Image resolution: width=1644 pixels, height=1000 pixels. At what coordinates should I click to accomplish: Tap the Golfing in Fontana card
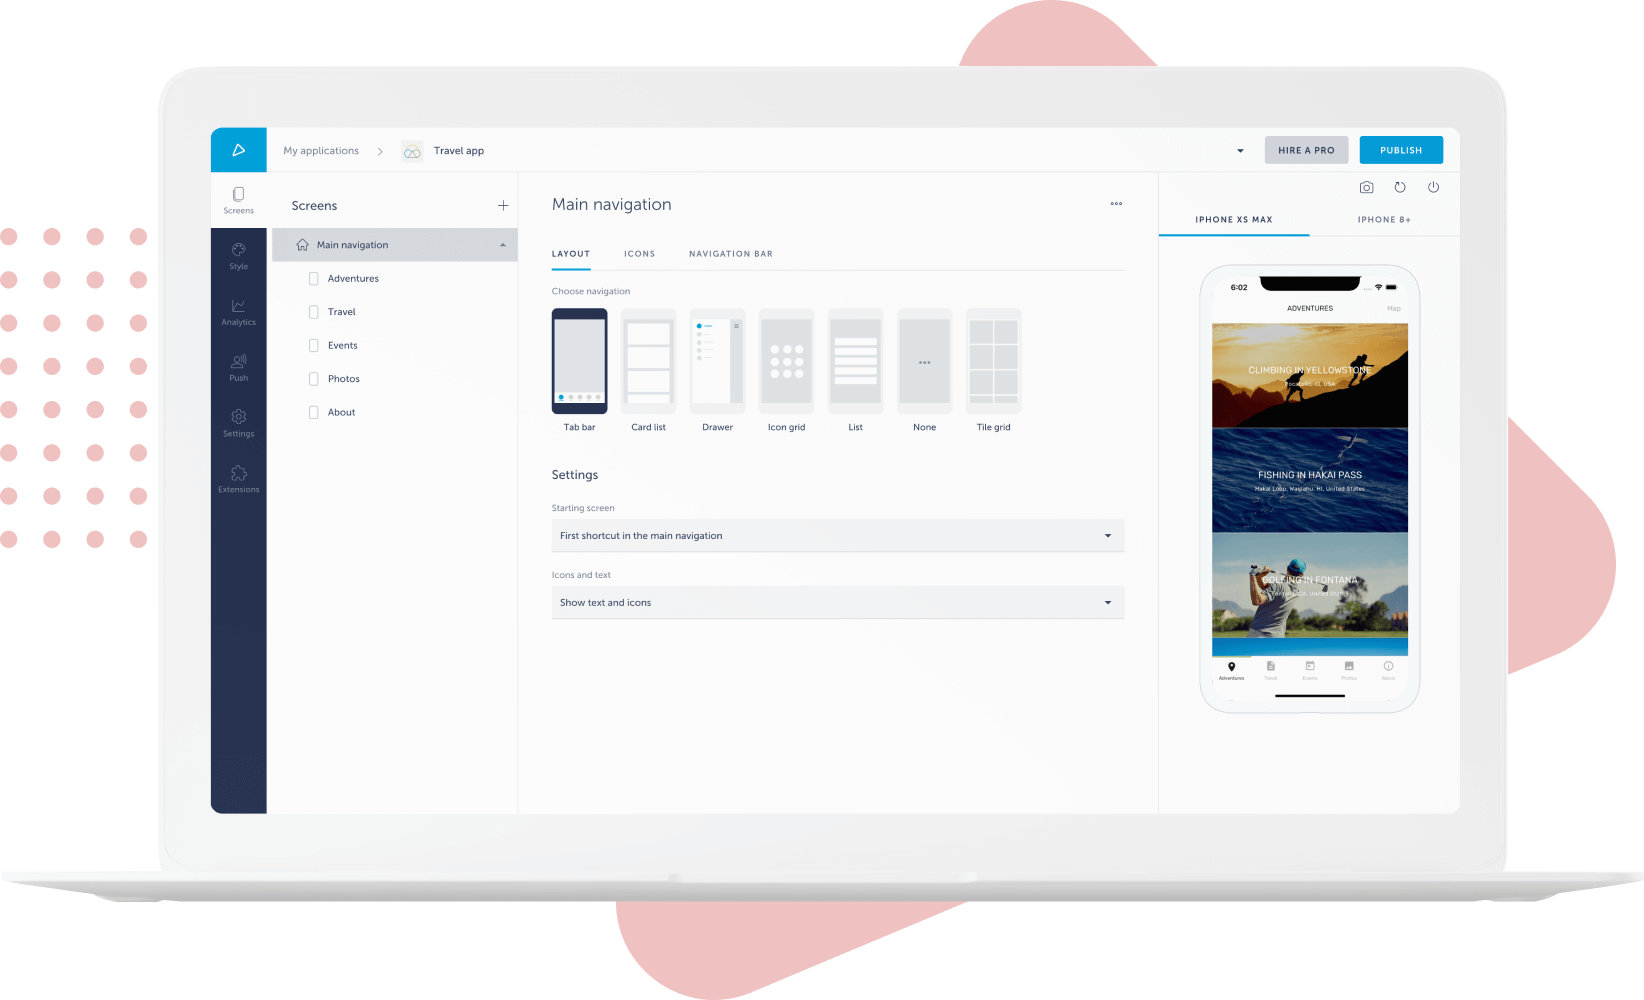(x=1310, y=585)
